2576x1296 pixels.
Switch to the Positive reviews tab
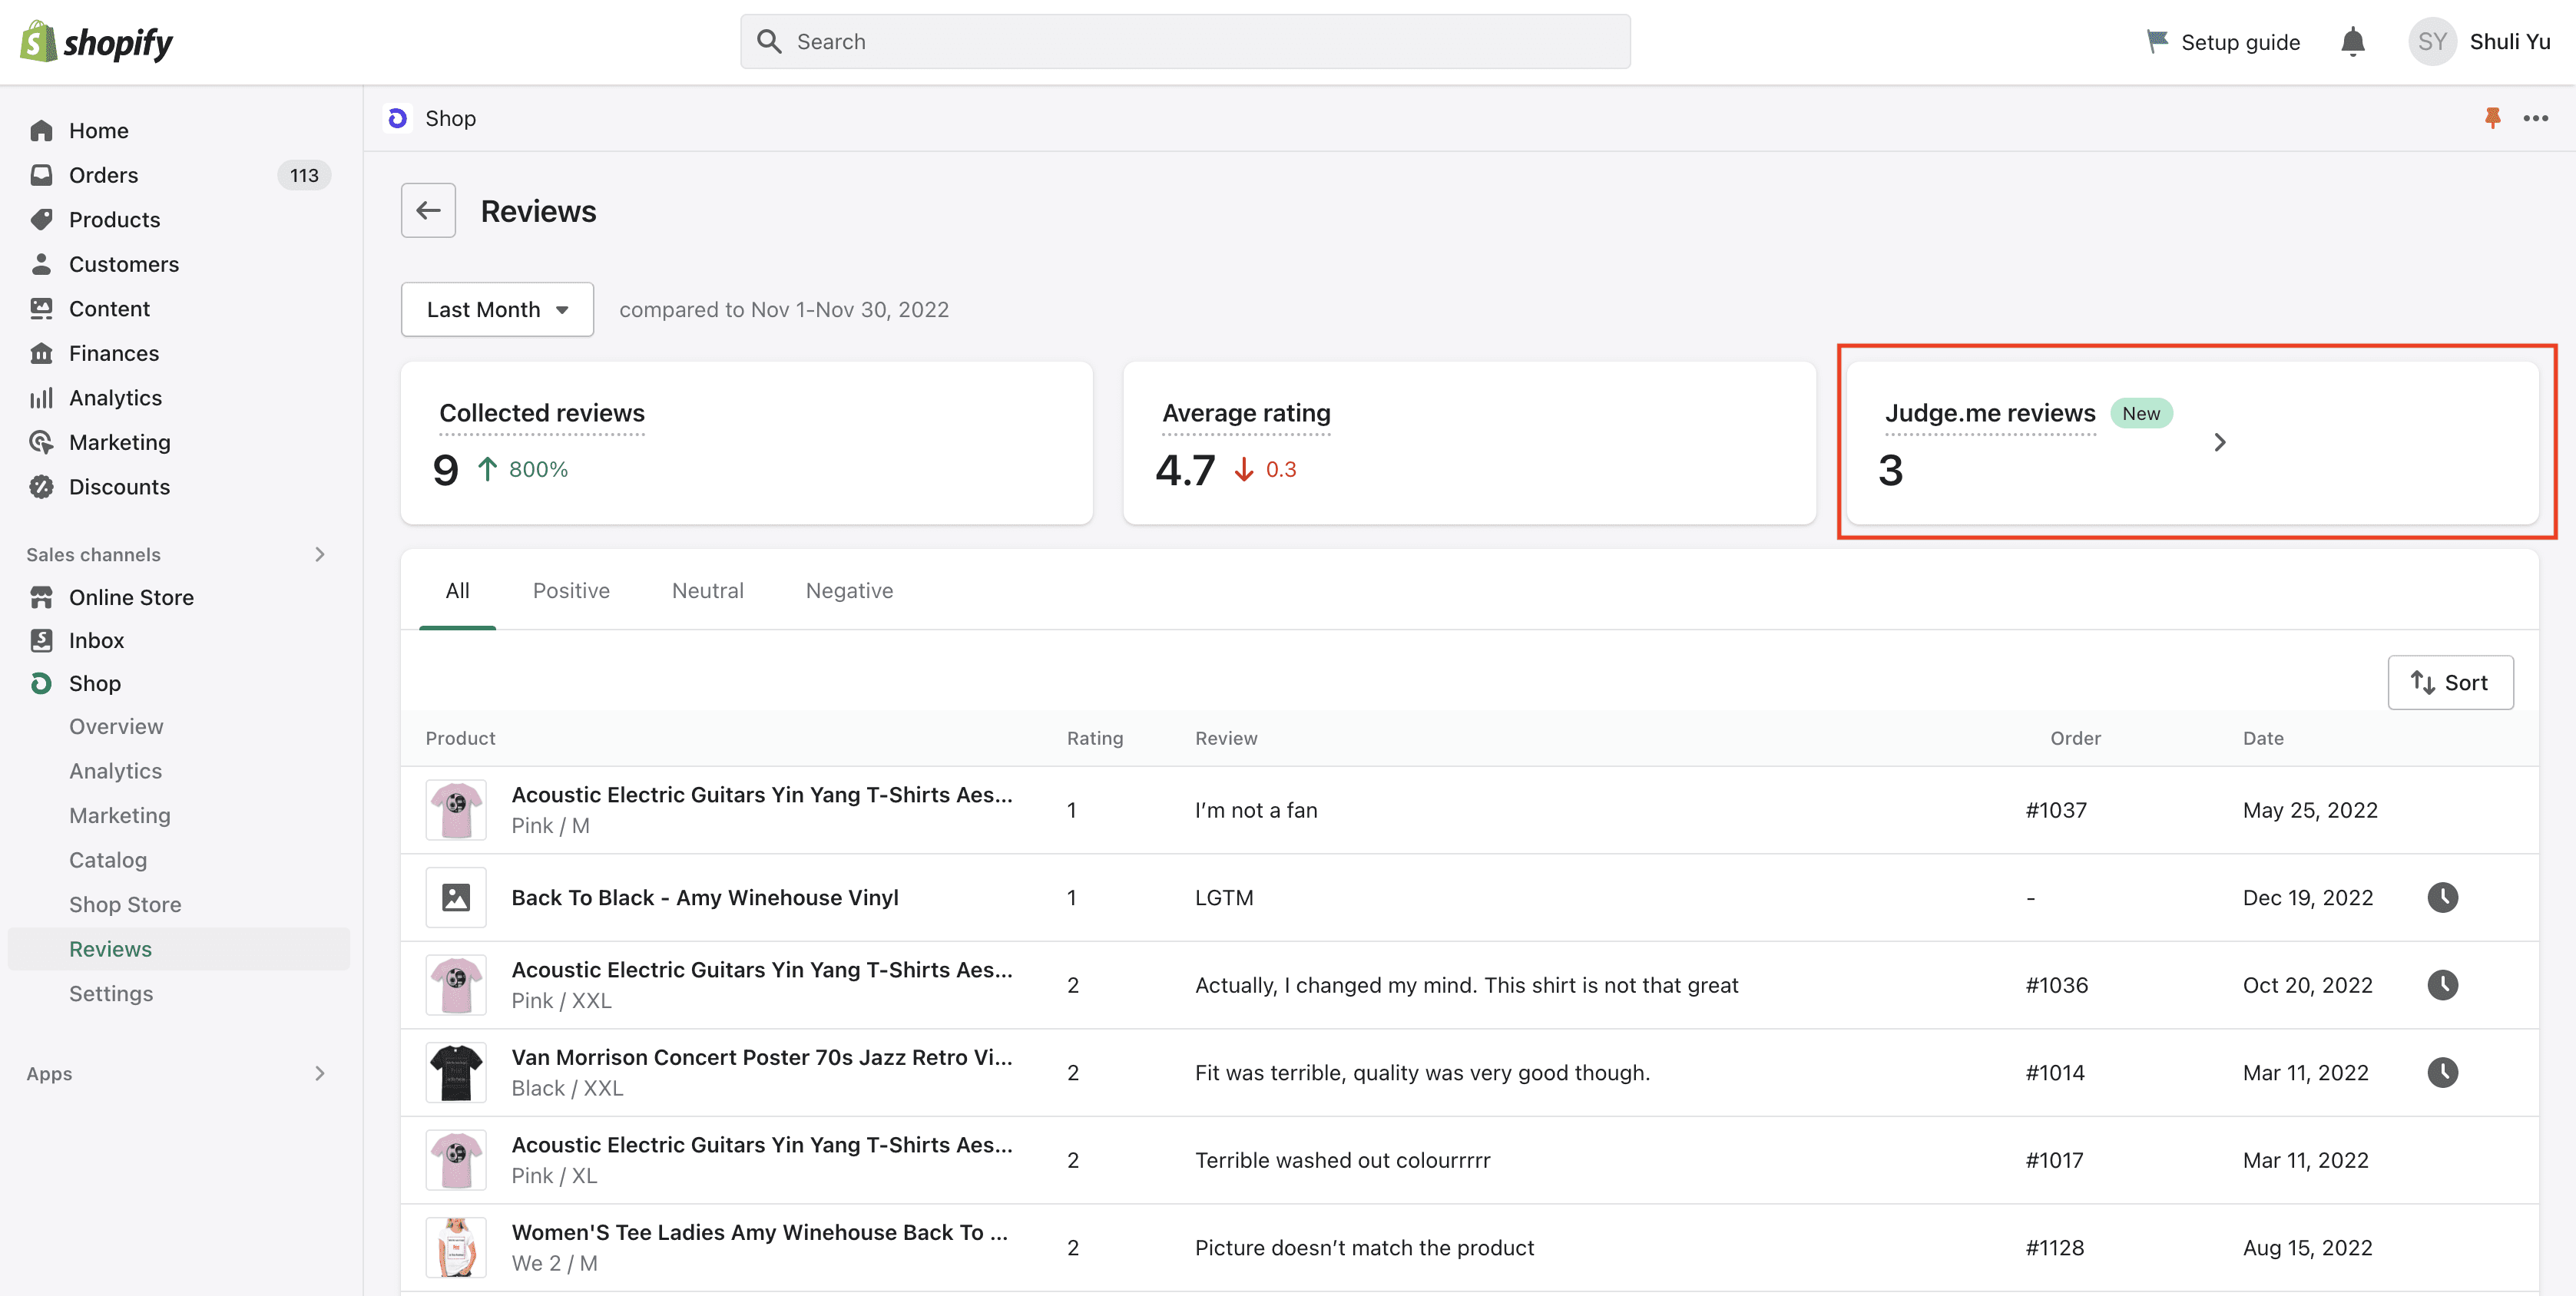click(x=570, y=590)
